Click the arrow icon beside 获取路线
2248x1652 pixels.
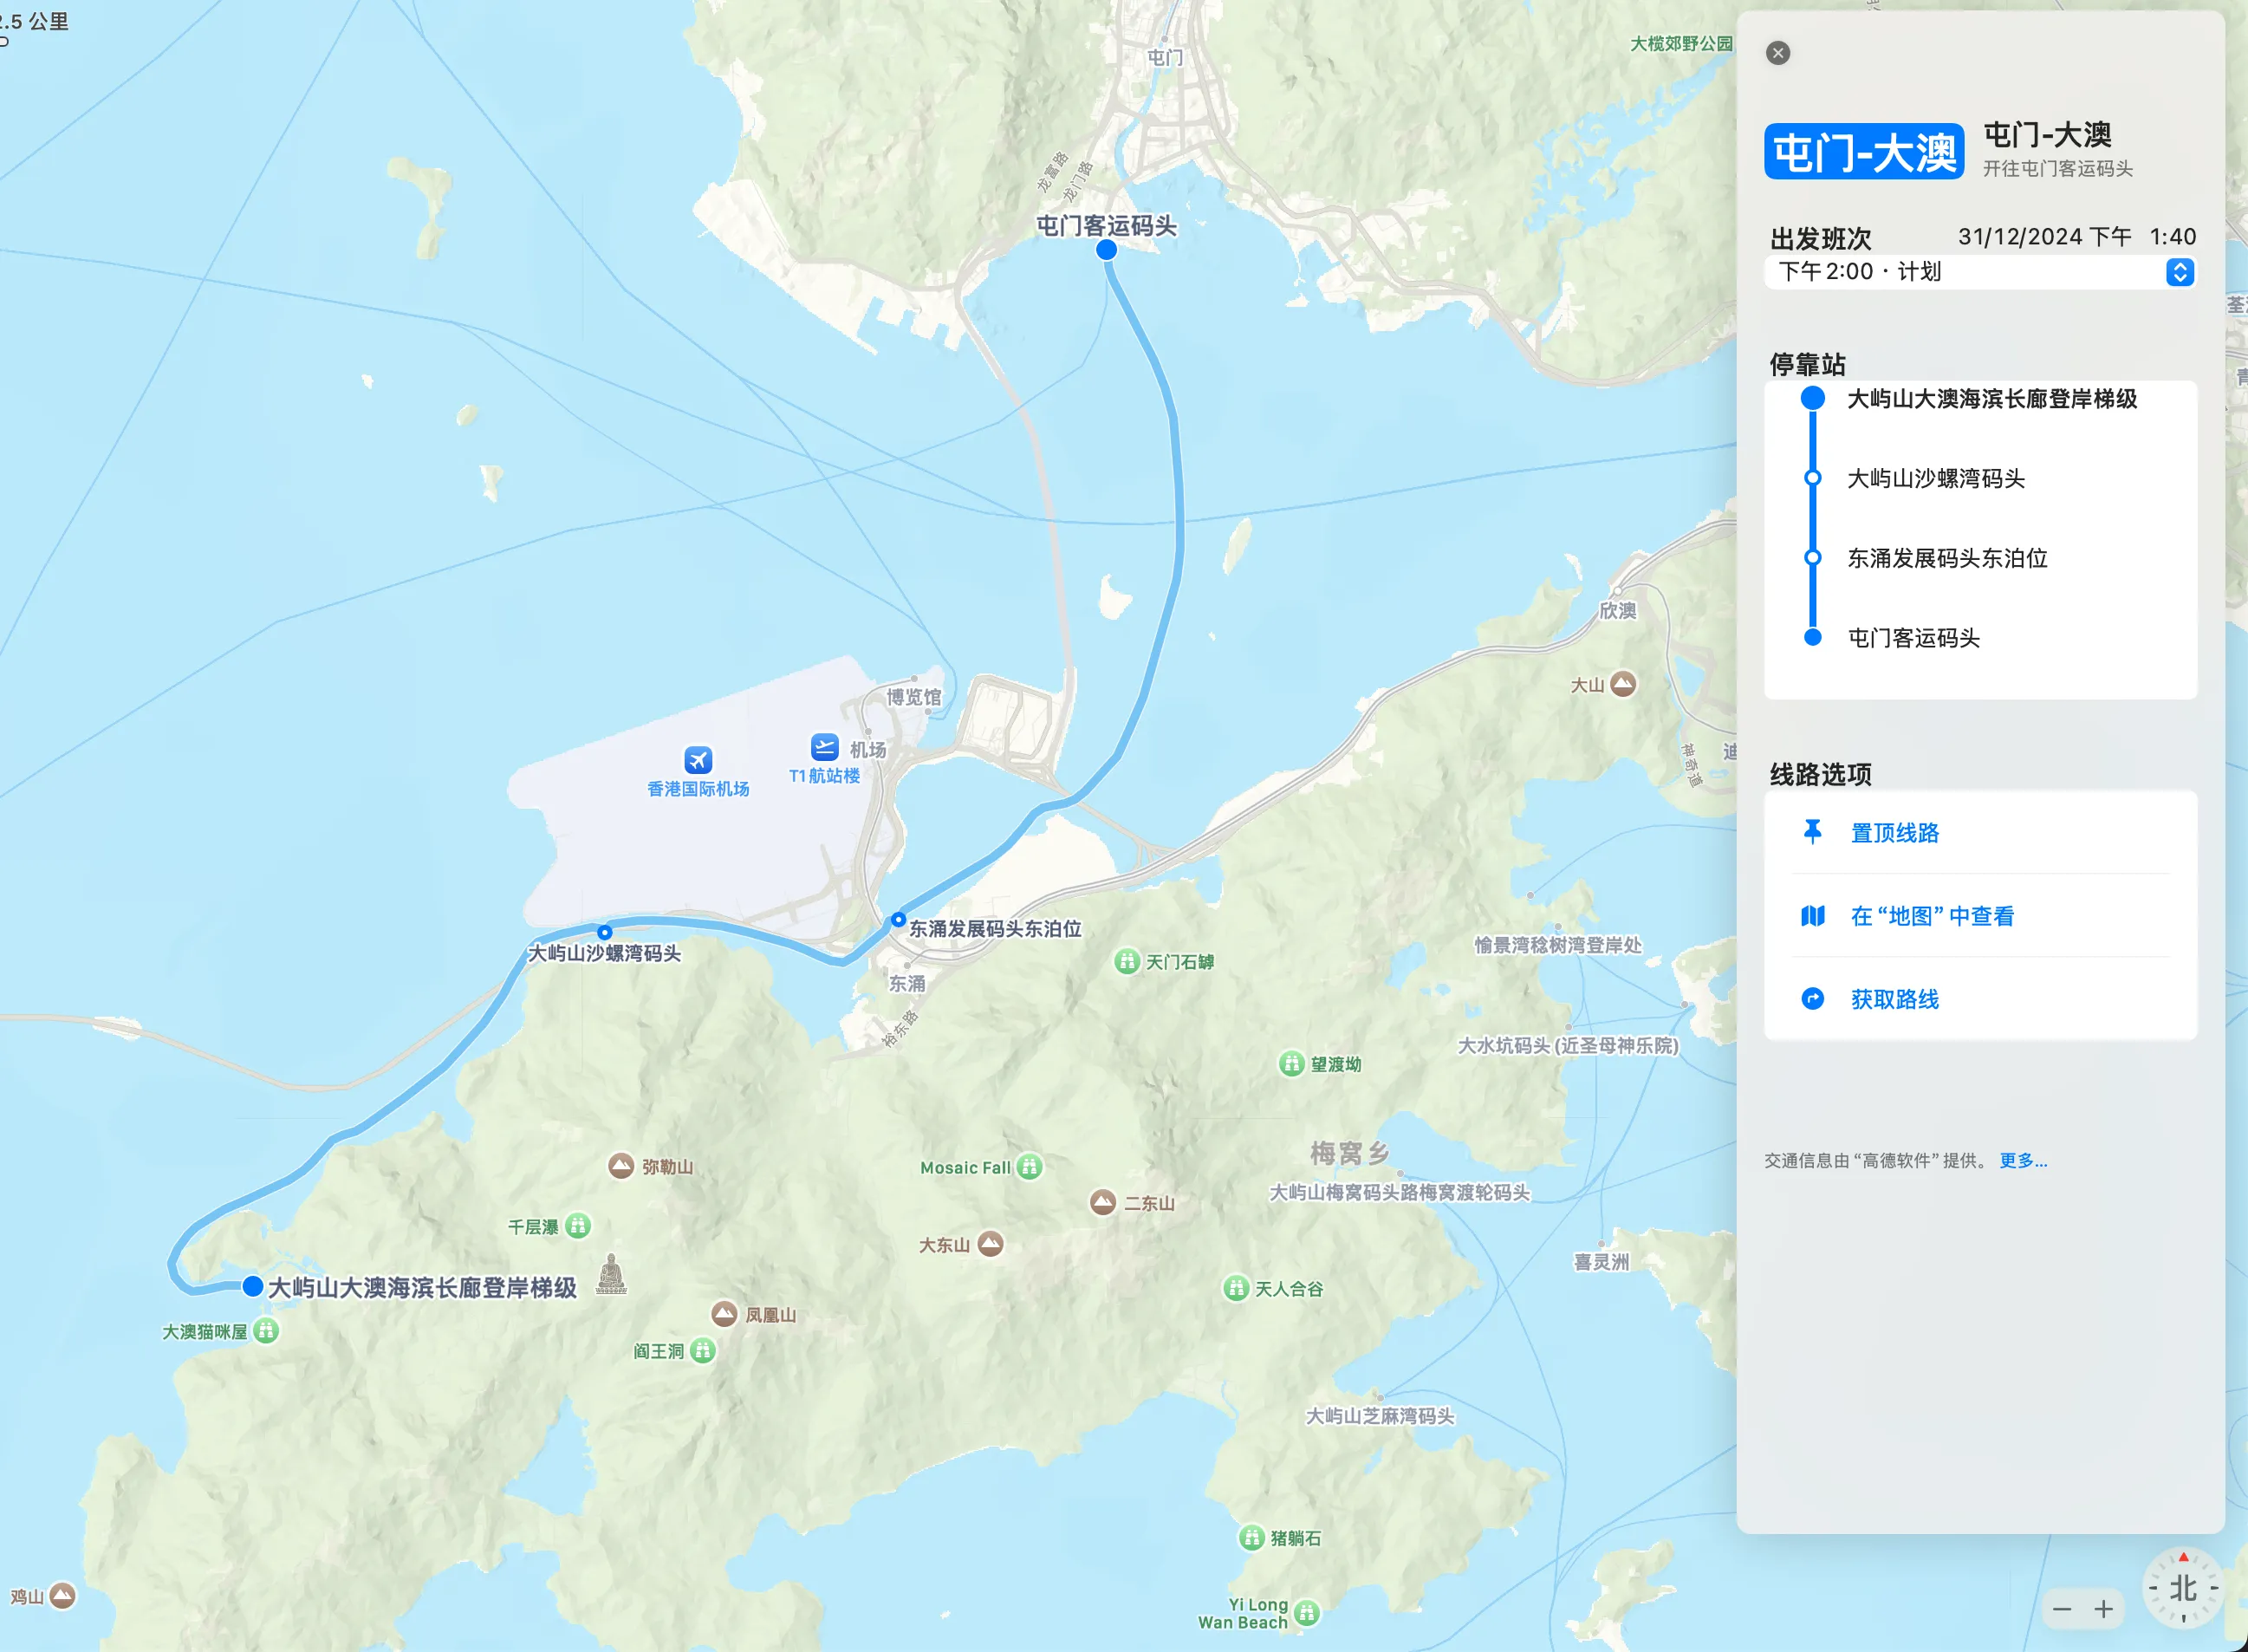(x=1812, y=998)
